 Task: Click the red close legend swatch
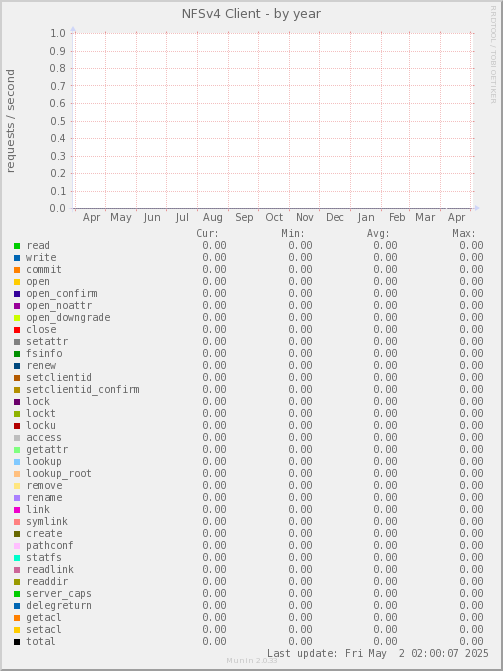(x=17, y=330)
